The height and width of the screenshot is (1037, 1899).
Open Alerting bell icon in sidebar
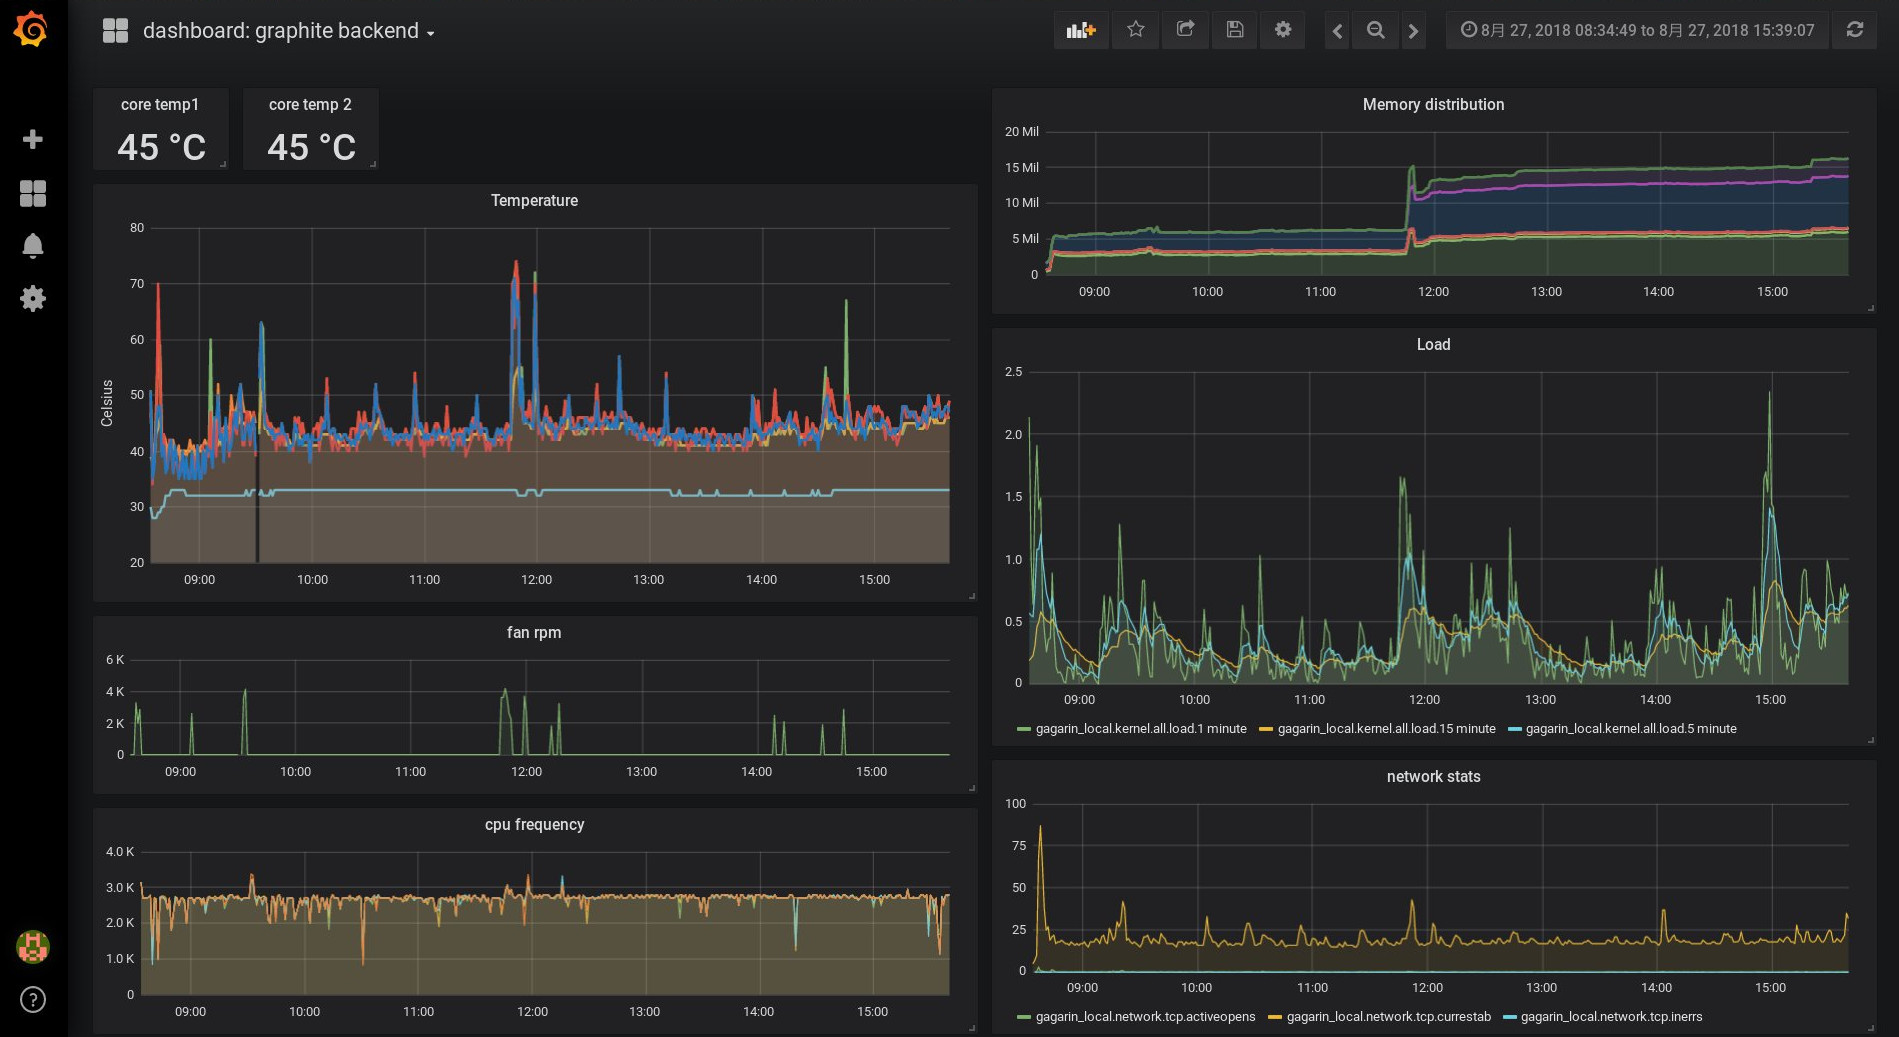click(33, 246)
